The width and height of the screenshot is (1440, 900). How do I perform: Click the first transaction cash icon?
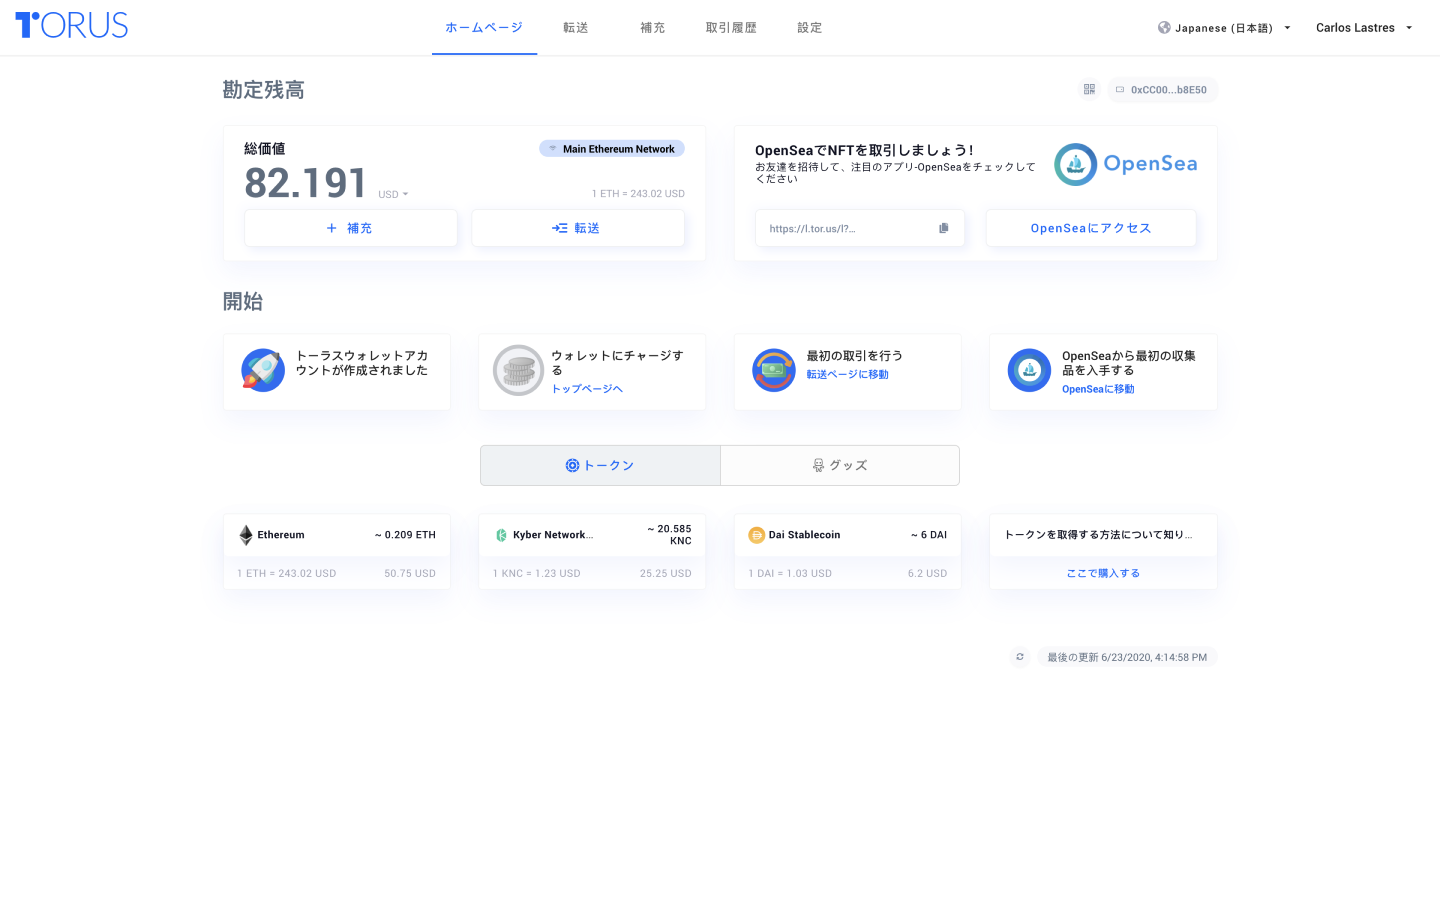pyautogui.click(x=774, y=370)
